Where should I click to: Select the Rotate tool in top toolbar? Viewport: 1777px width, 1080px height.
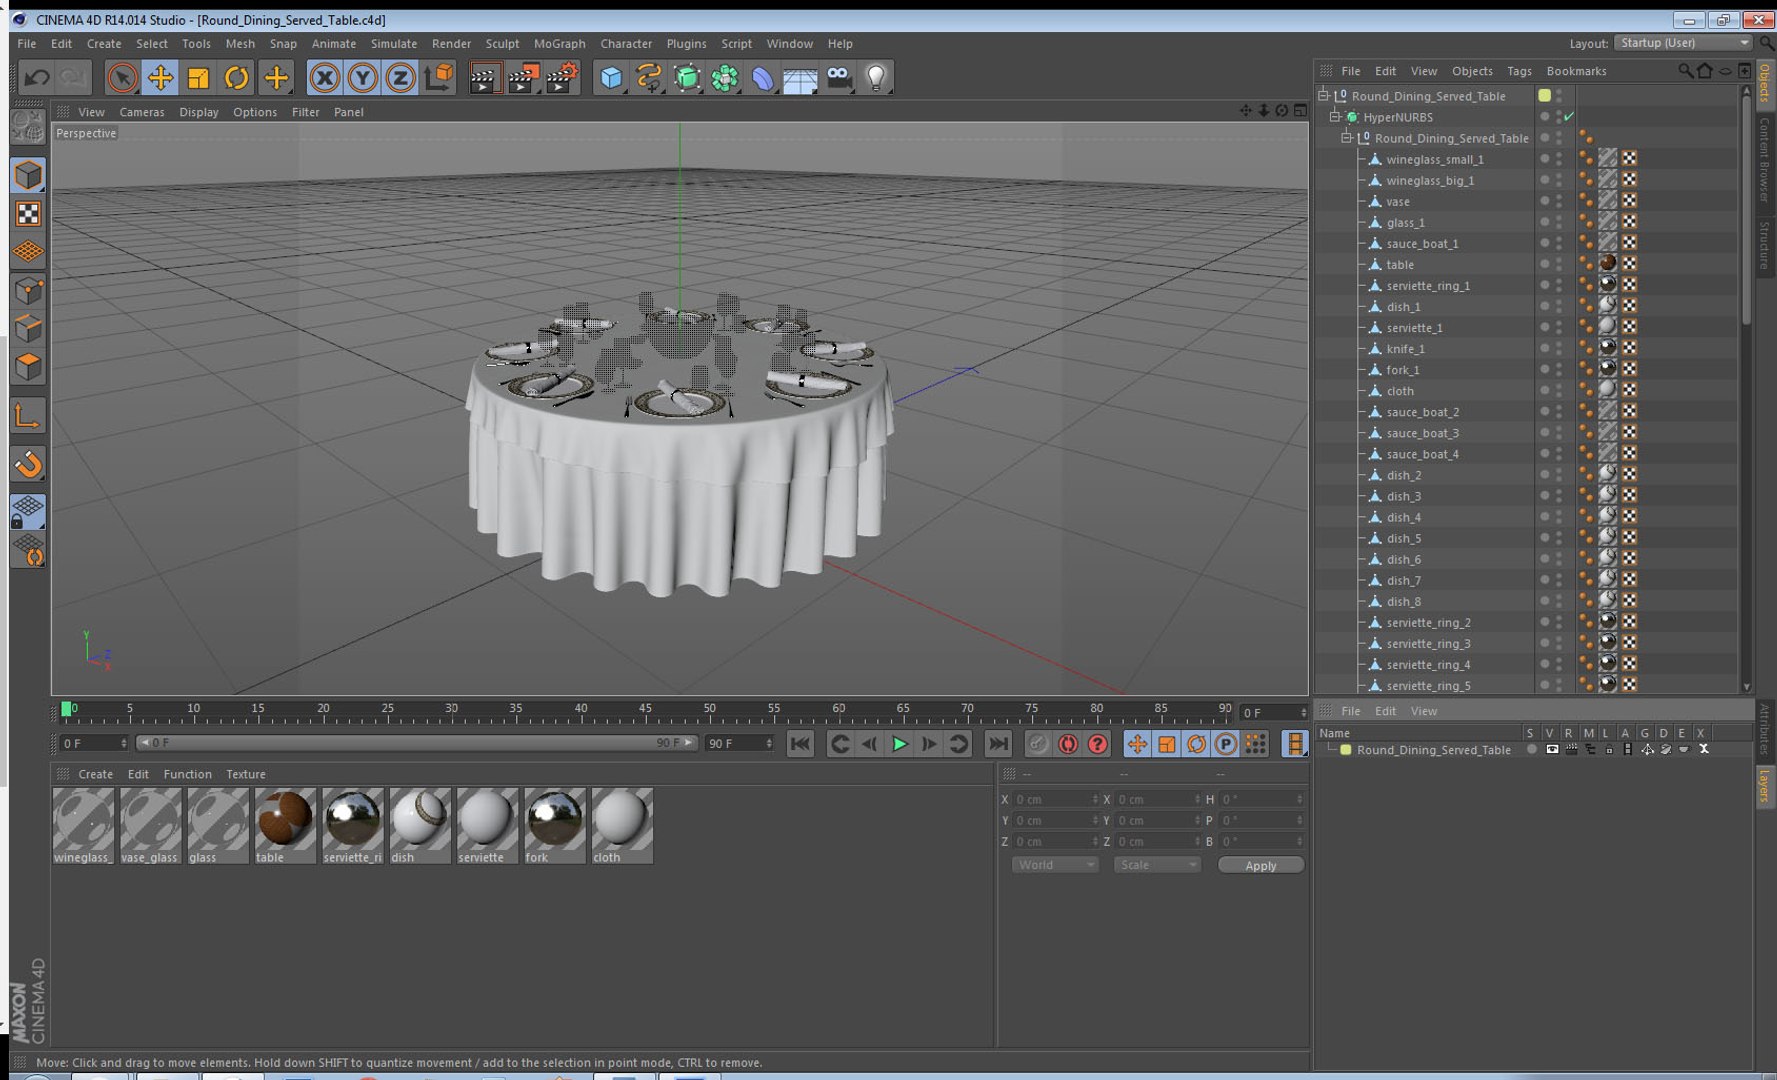237,77
